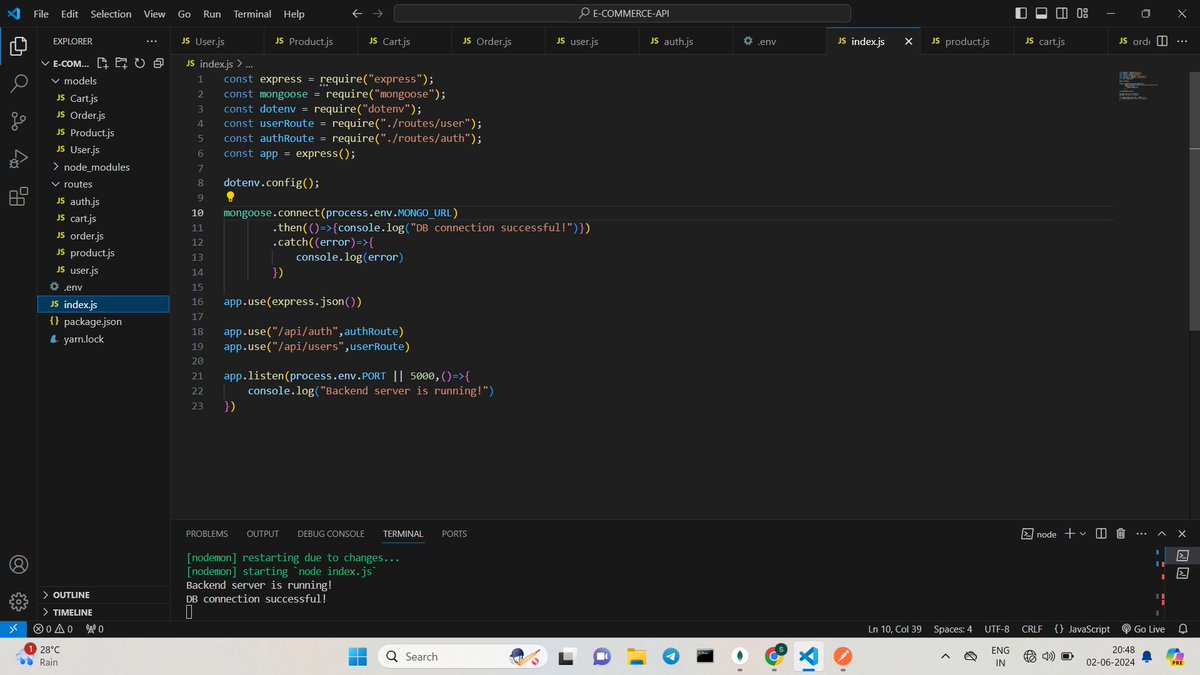
Task: Click Go Live in the status bar
Action: pos(1143,629)
